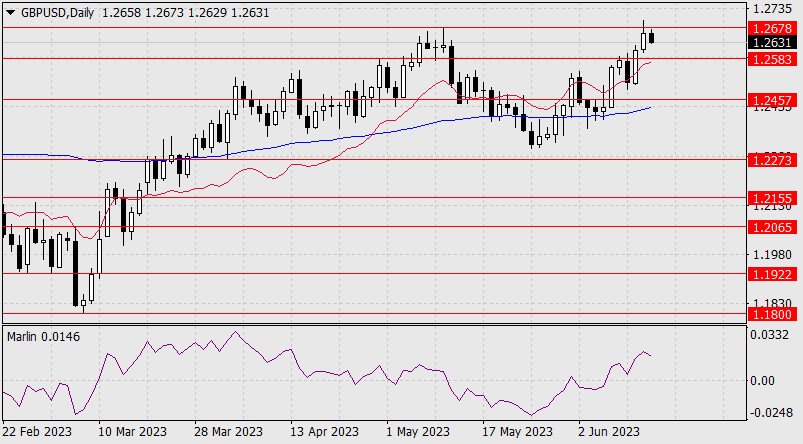803x444 pixels.
Task: Click the OHLC values 1.2658 1.2673 1.2629 1.2631
Action: point(186,13)
